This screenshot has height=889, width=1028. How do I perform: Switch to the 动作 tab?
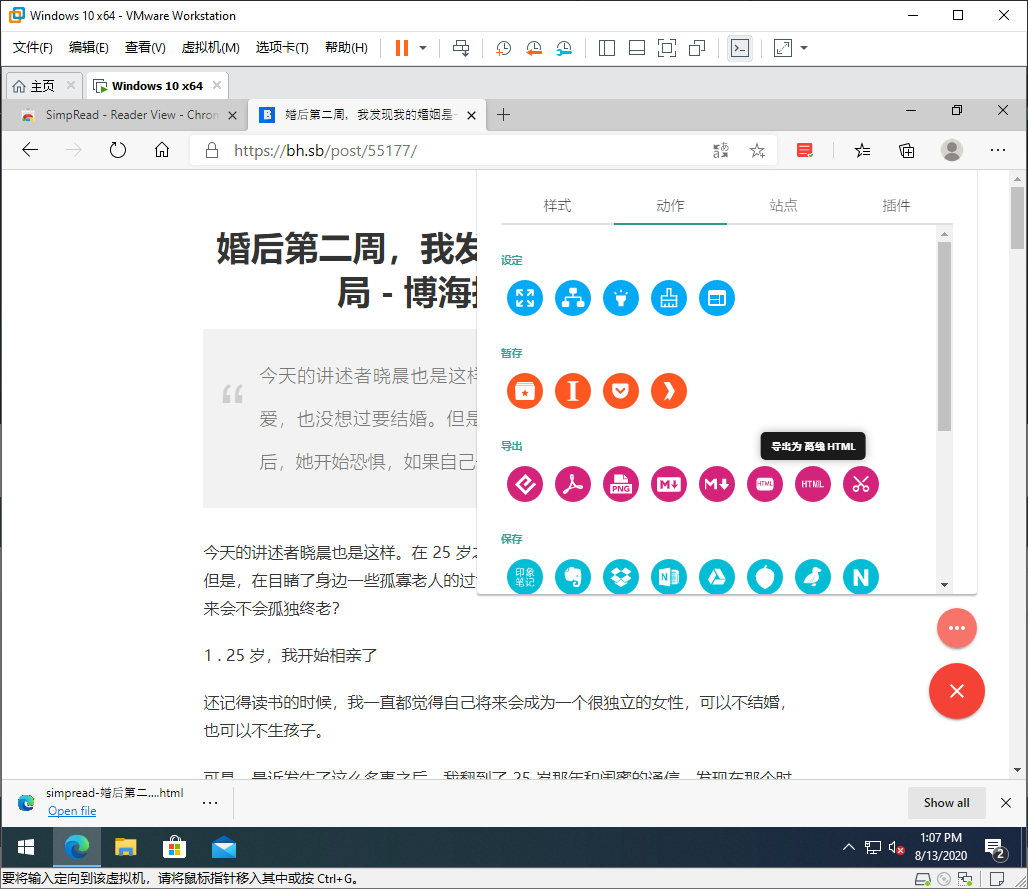point(670,206)
